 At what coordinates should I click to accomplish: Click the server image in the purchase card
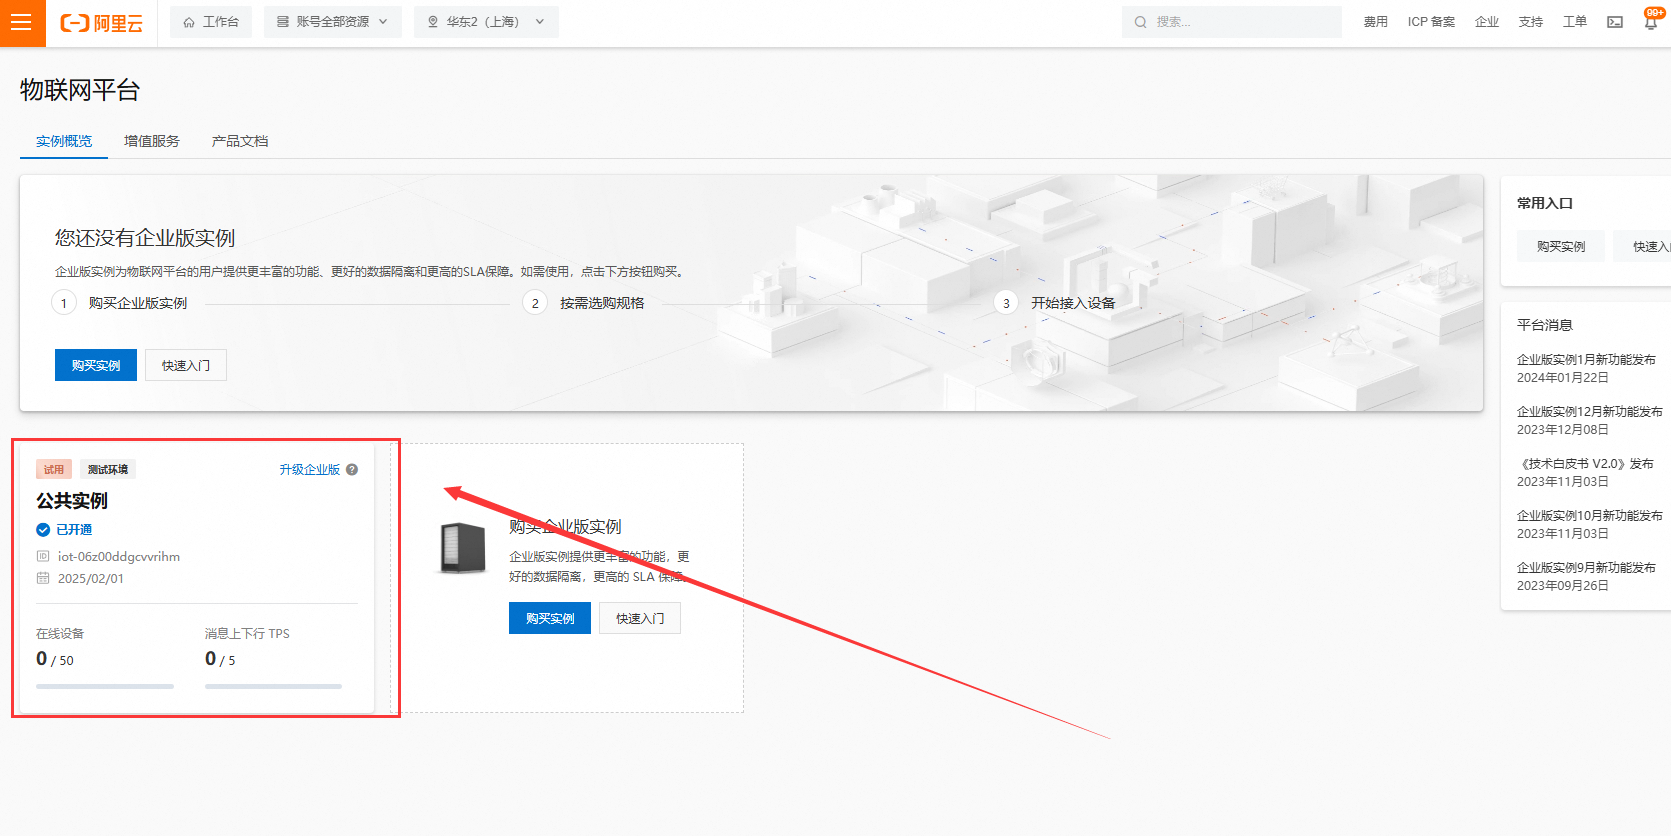(463, 549)
